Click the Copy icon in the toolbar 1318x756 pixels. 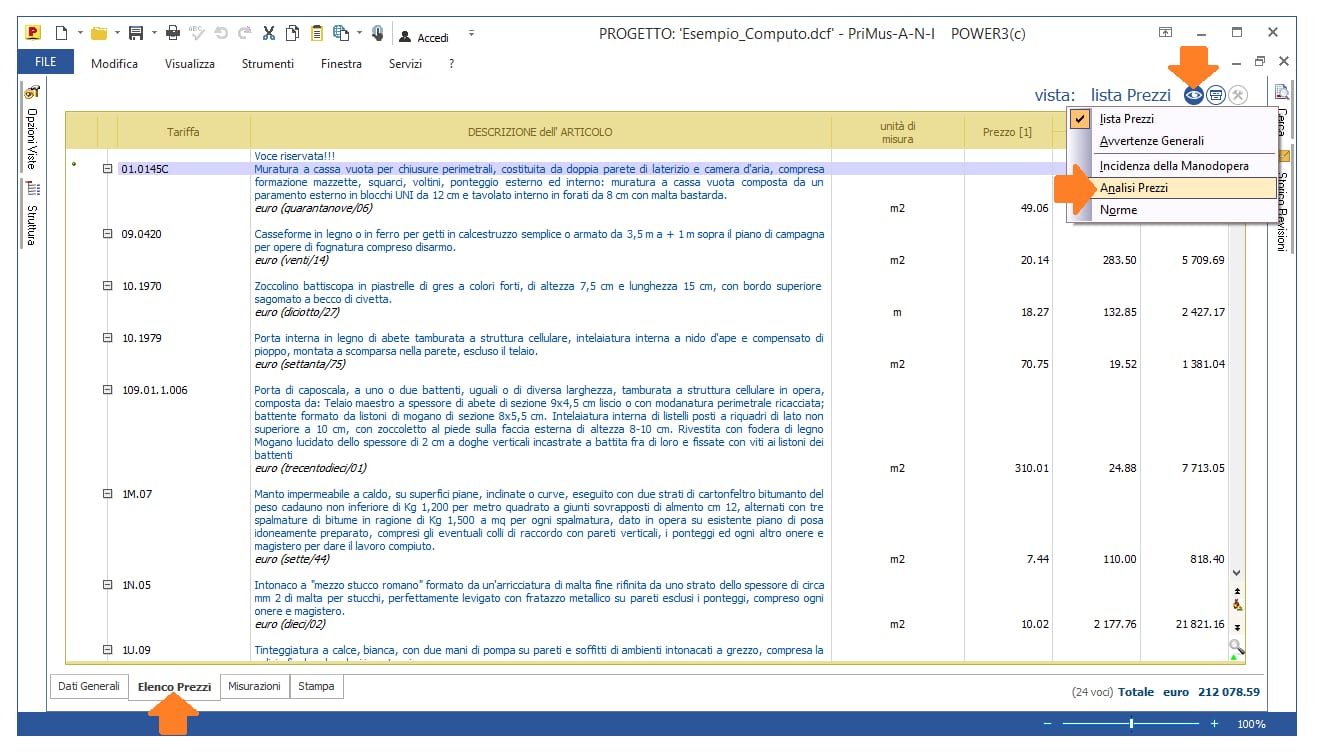click(291, 31)
